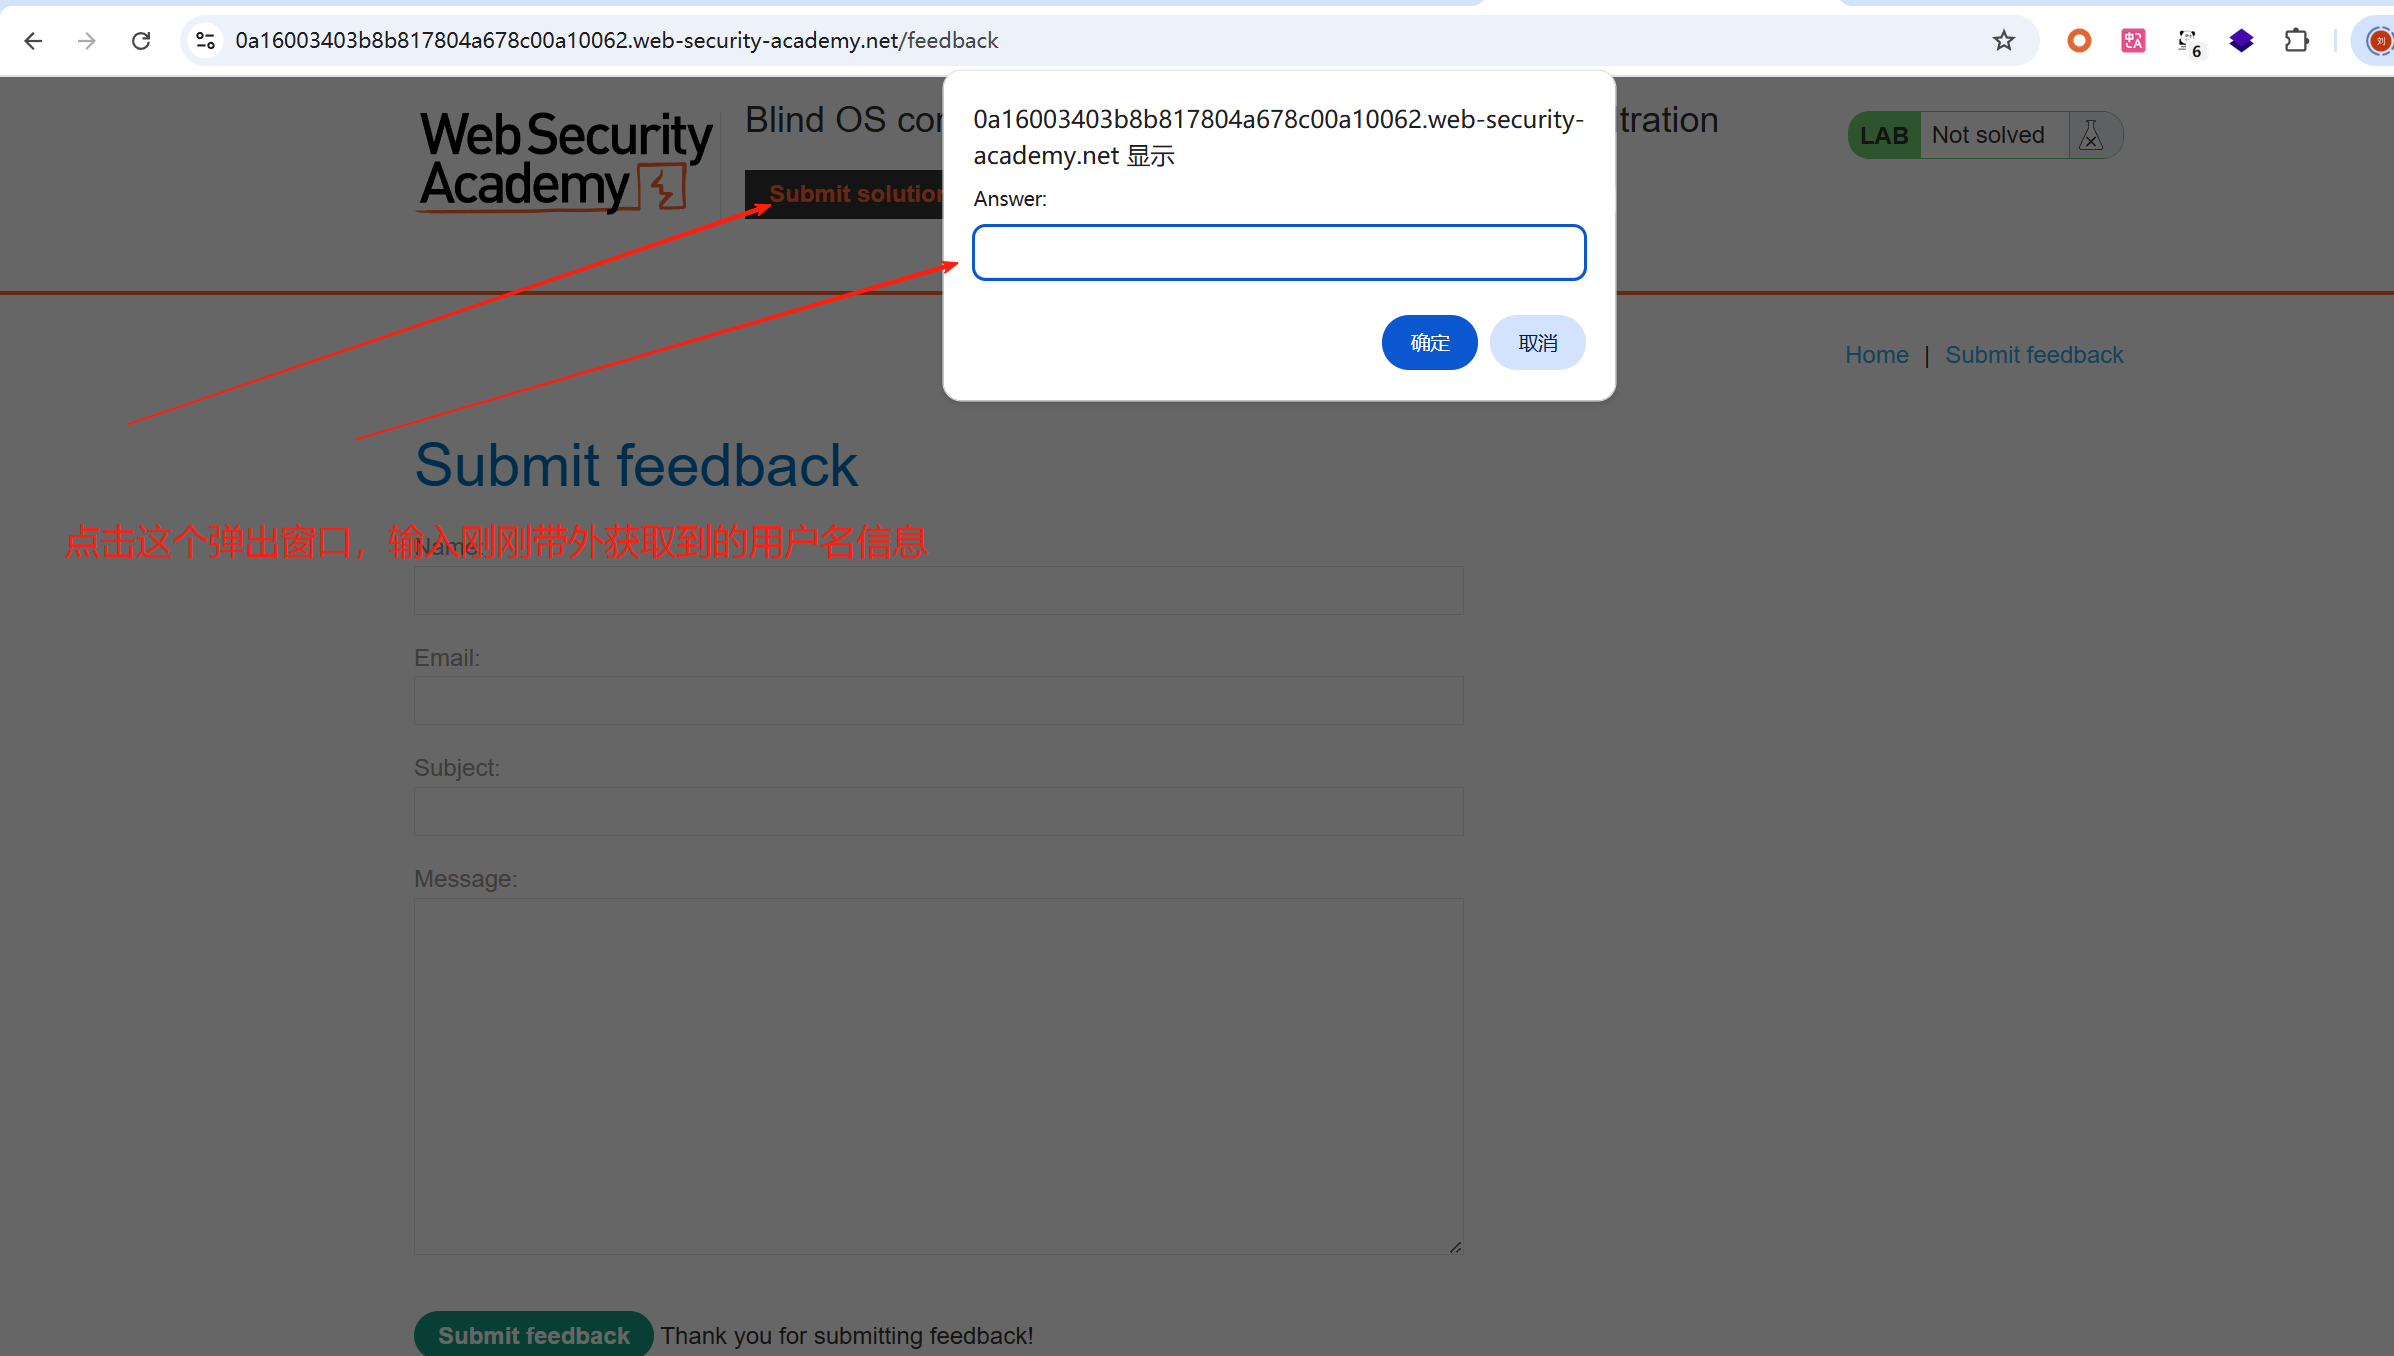Open the Home link
The image size is (2394, 1356).
[1876, 355]
